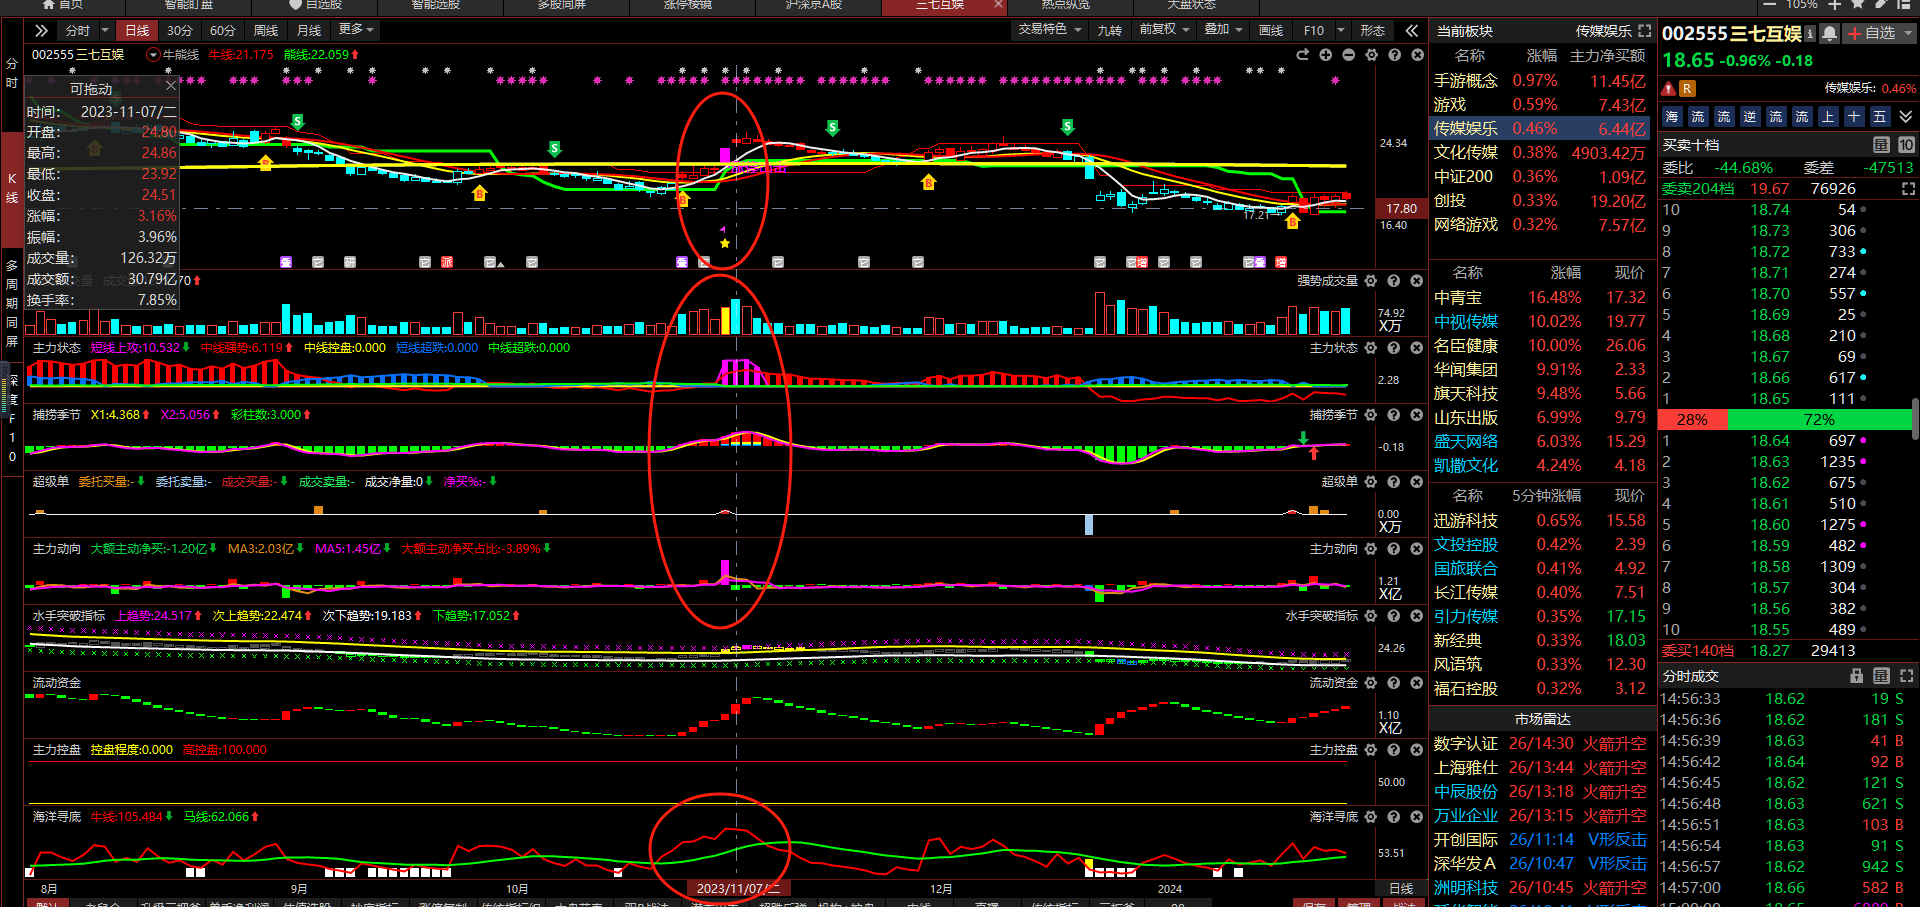1920x907 pixels.
Task: Open the 更多 periods dropdown
Action: pyautogui.click(x=356, y=30)
